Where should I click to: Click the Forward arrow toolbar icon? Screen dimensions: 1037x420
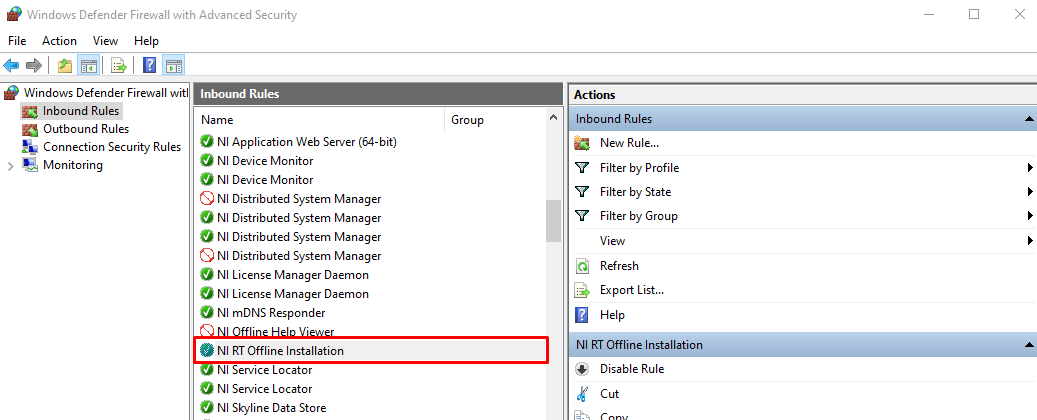click(34, 65)
